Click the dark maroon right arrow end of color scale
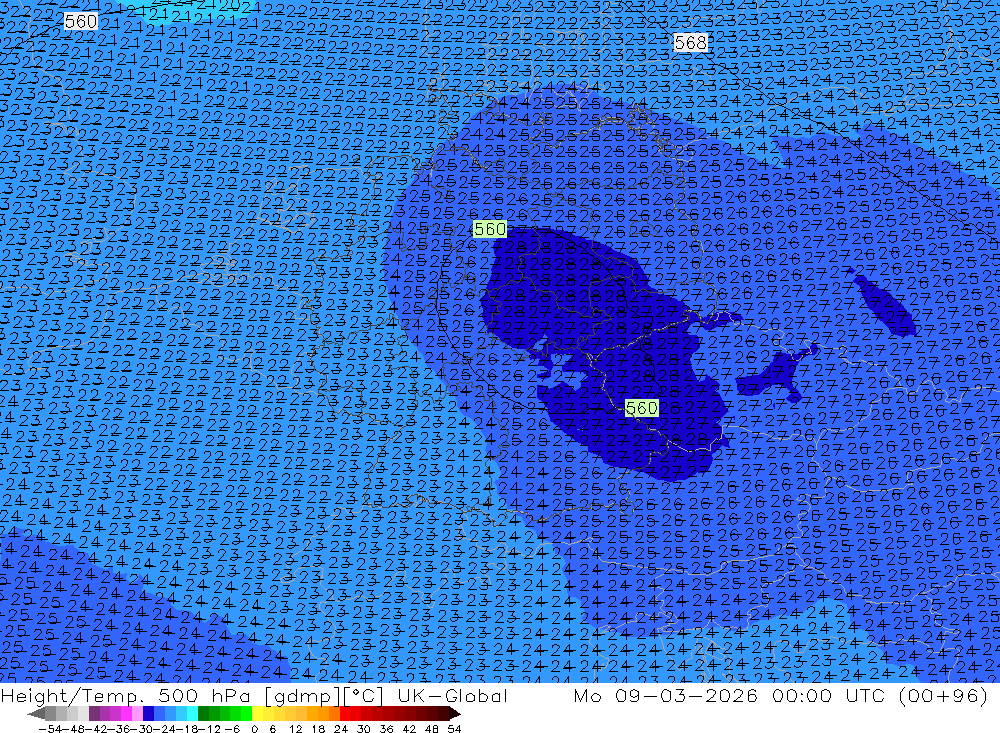Viewport: 1000px width, 733px height. [455, 714]
